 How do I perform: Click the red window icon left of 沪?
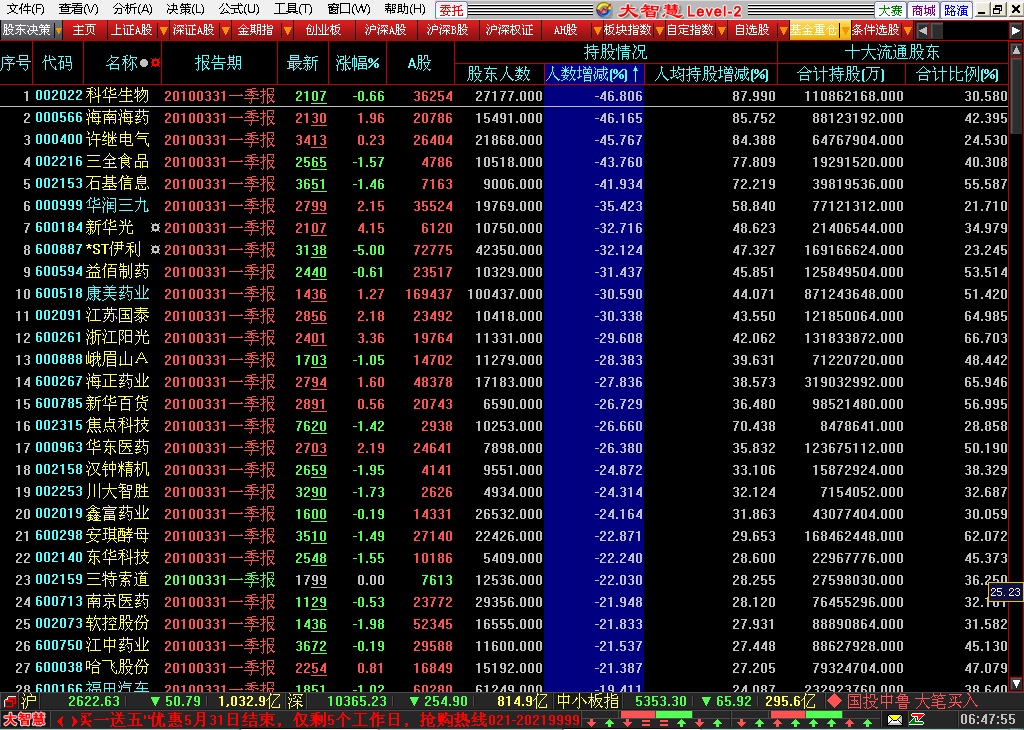[x=9, y=702]
